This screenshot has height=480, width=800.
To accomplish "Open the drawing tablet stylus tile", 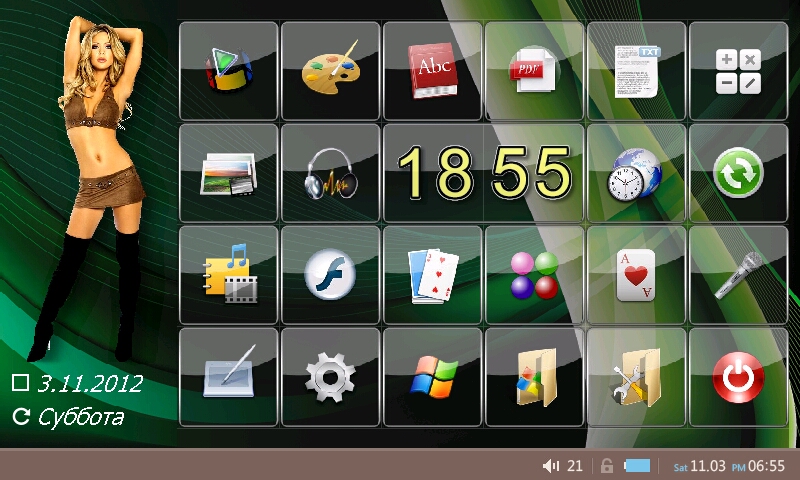I will click(x=229, y=377).
